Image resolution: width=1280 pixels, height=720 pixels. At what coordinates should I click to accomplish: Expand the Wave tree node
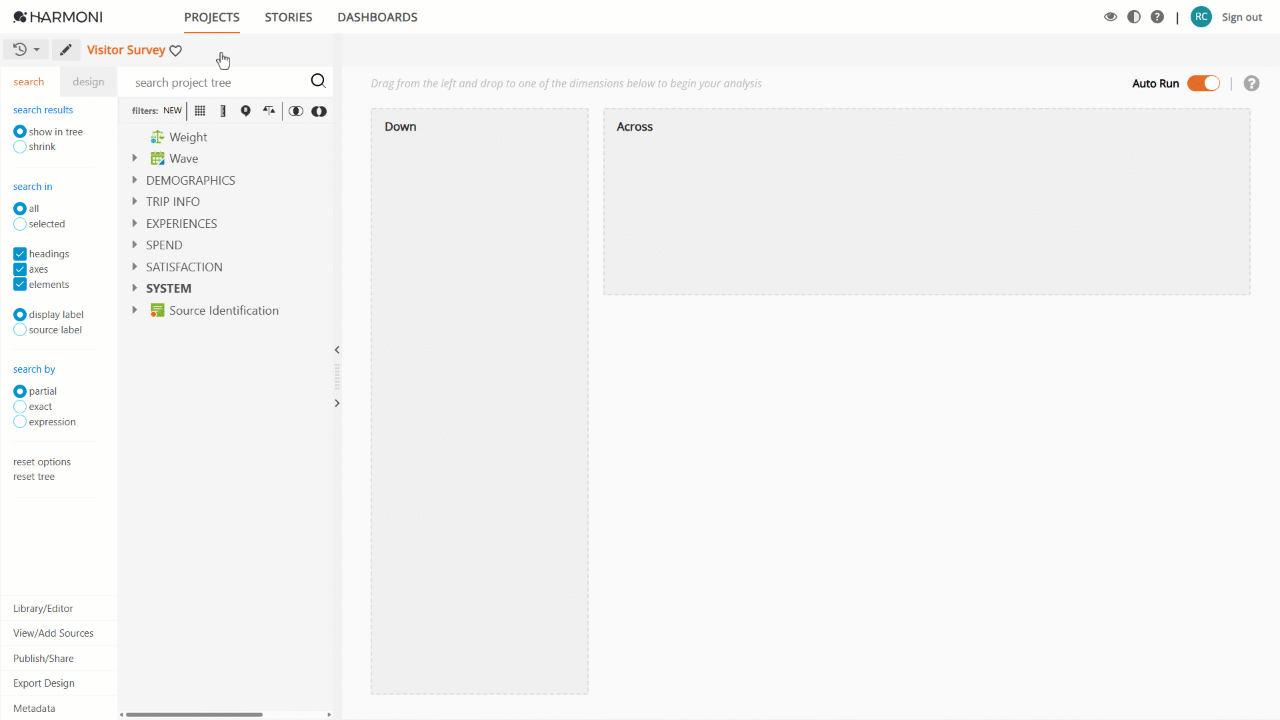(x=135, y=158)
